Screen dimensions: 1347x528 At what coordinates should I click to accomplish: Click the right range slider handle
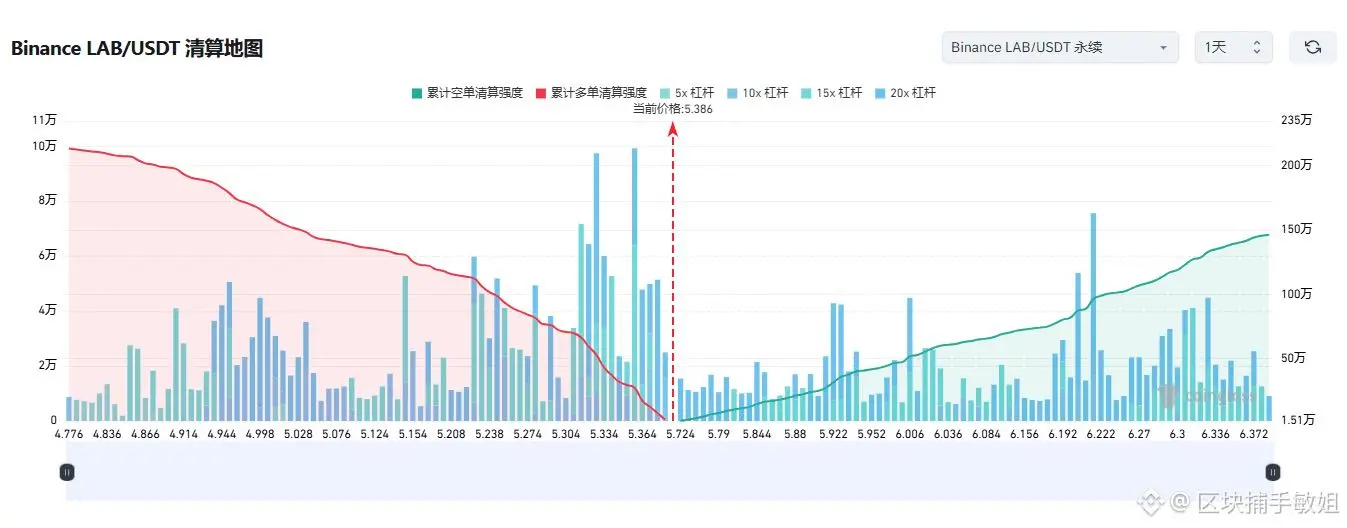click(x=1273, y=472)
